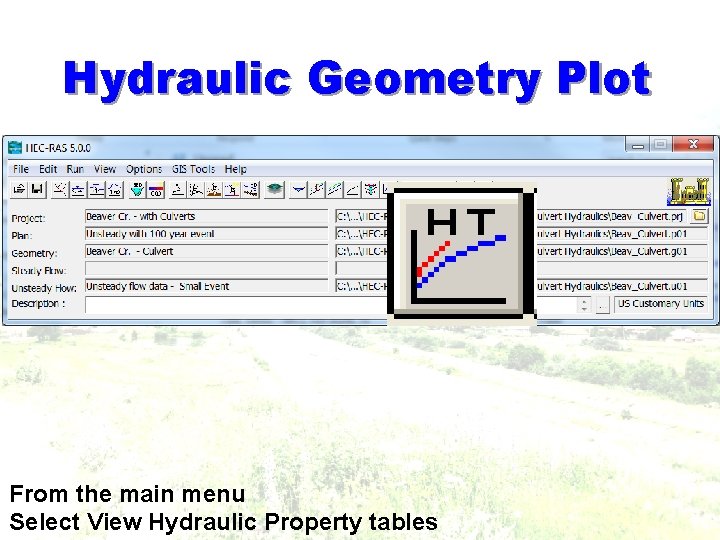The height and width of the screenshot is (540, 720).
Task: Open the View menu
Action: (x=105, y=169)
